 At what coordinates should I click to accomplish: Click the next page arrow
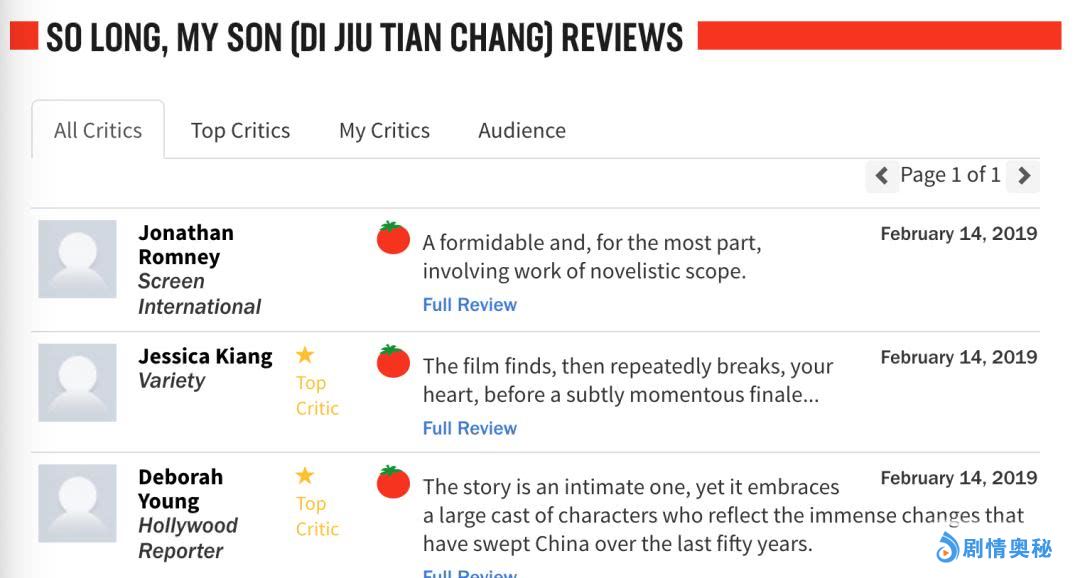click(x=1023, y=176)
